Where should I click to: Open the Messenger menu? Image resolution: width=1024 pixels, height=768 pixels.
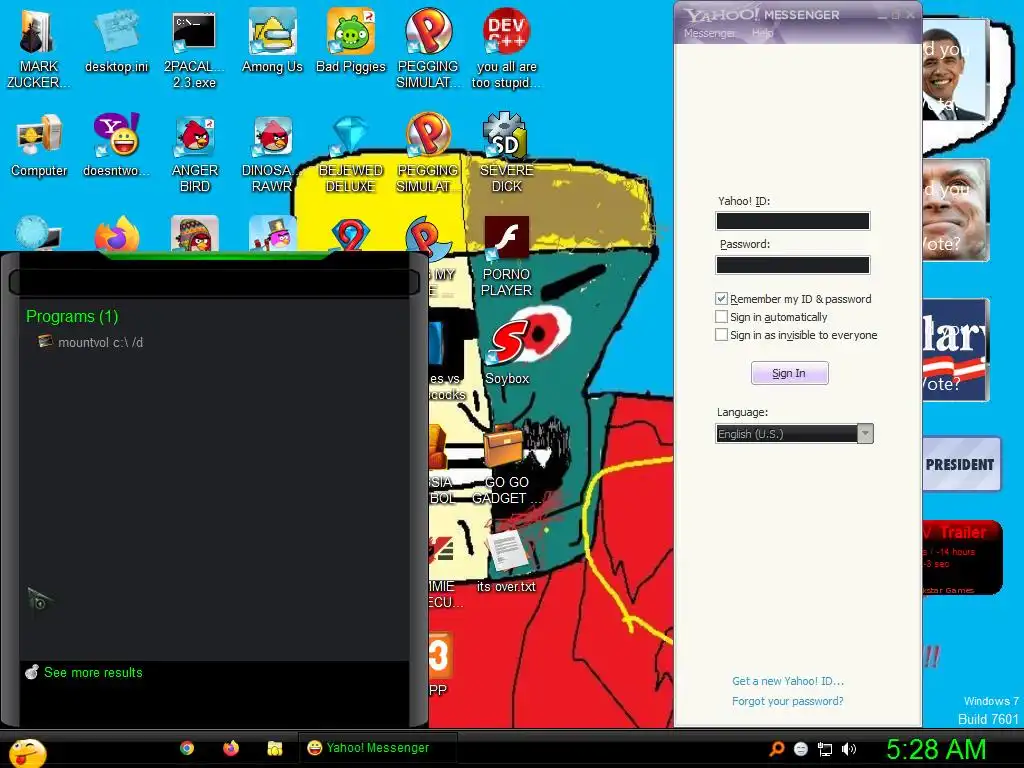(x=709, y=33)
